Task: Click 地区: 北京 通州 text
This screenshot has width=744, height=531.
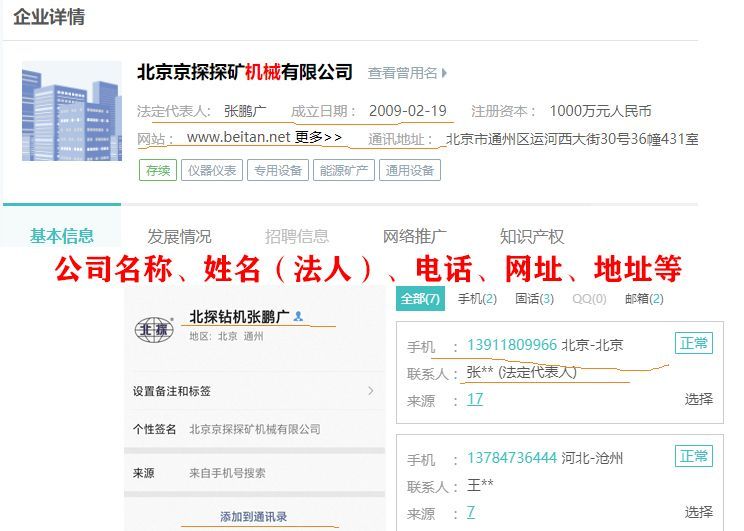Action: click(226, 336)
